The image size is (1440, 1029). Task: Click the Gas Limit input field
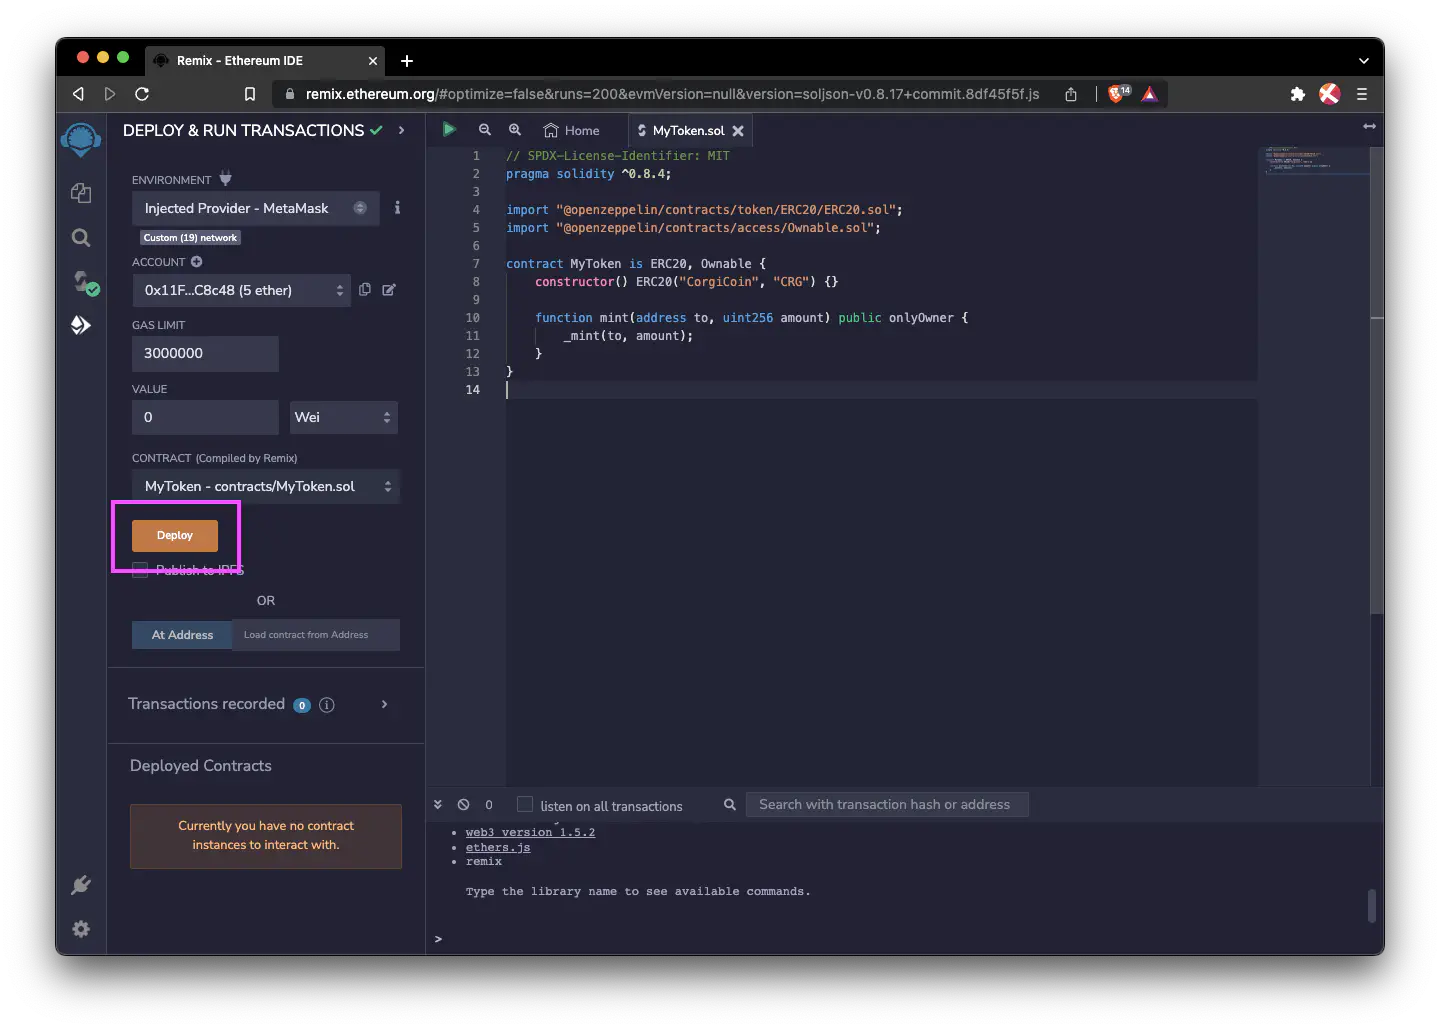[205, 353]
